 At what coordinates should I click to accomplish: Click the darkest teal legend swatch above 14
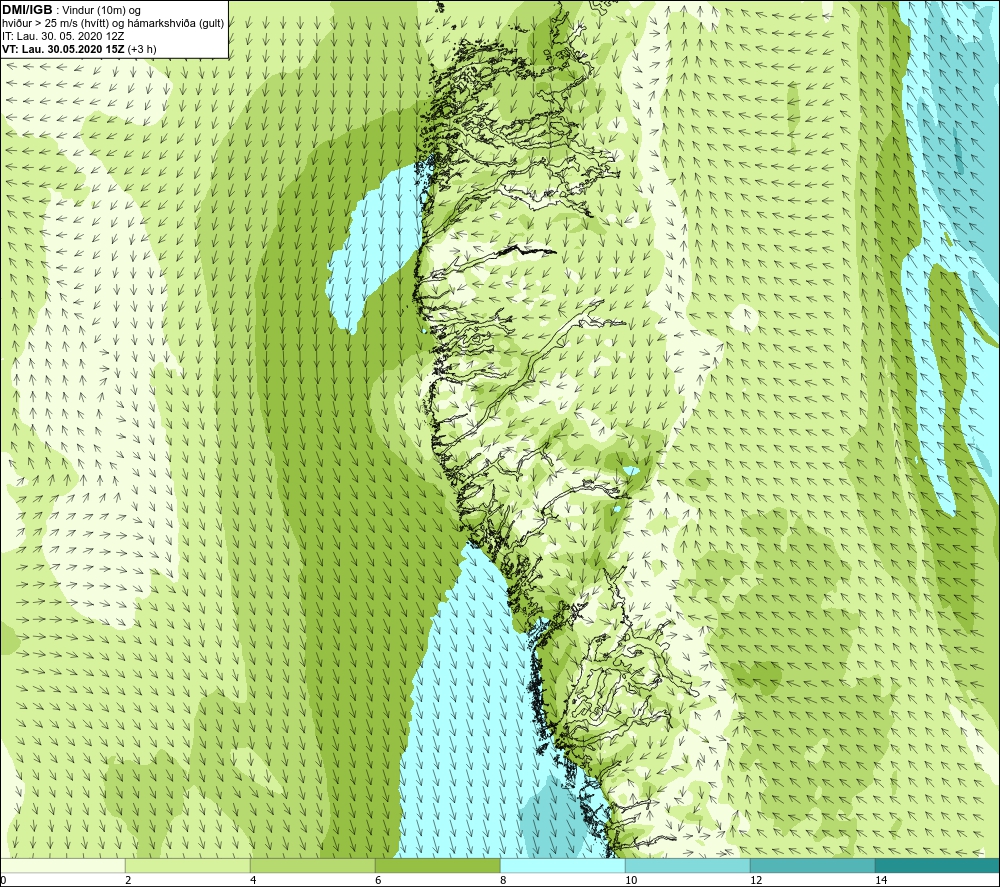(938, 865)
